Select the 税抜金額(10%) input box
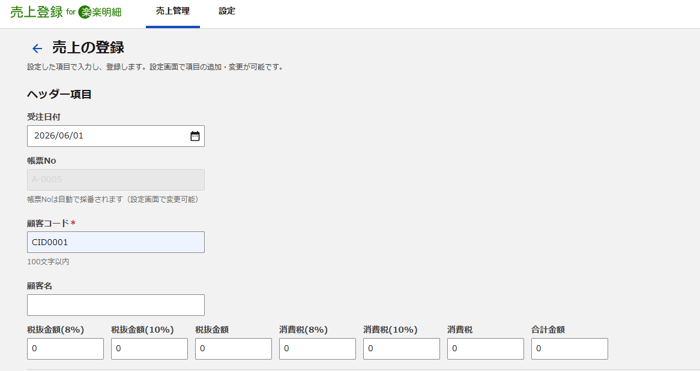Image resolution: width=700 pixels, height=371 pixels. pos(149,349)
